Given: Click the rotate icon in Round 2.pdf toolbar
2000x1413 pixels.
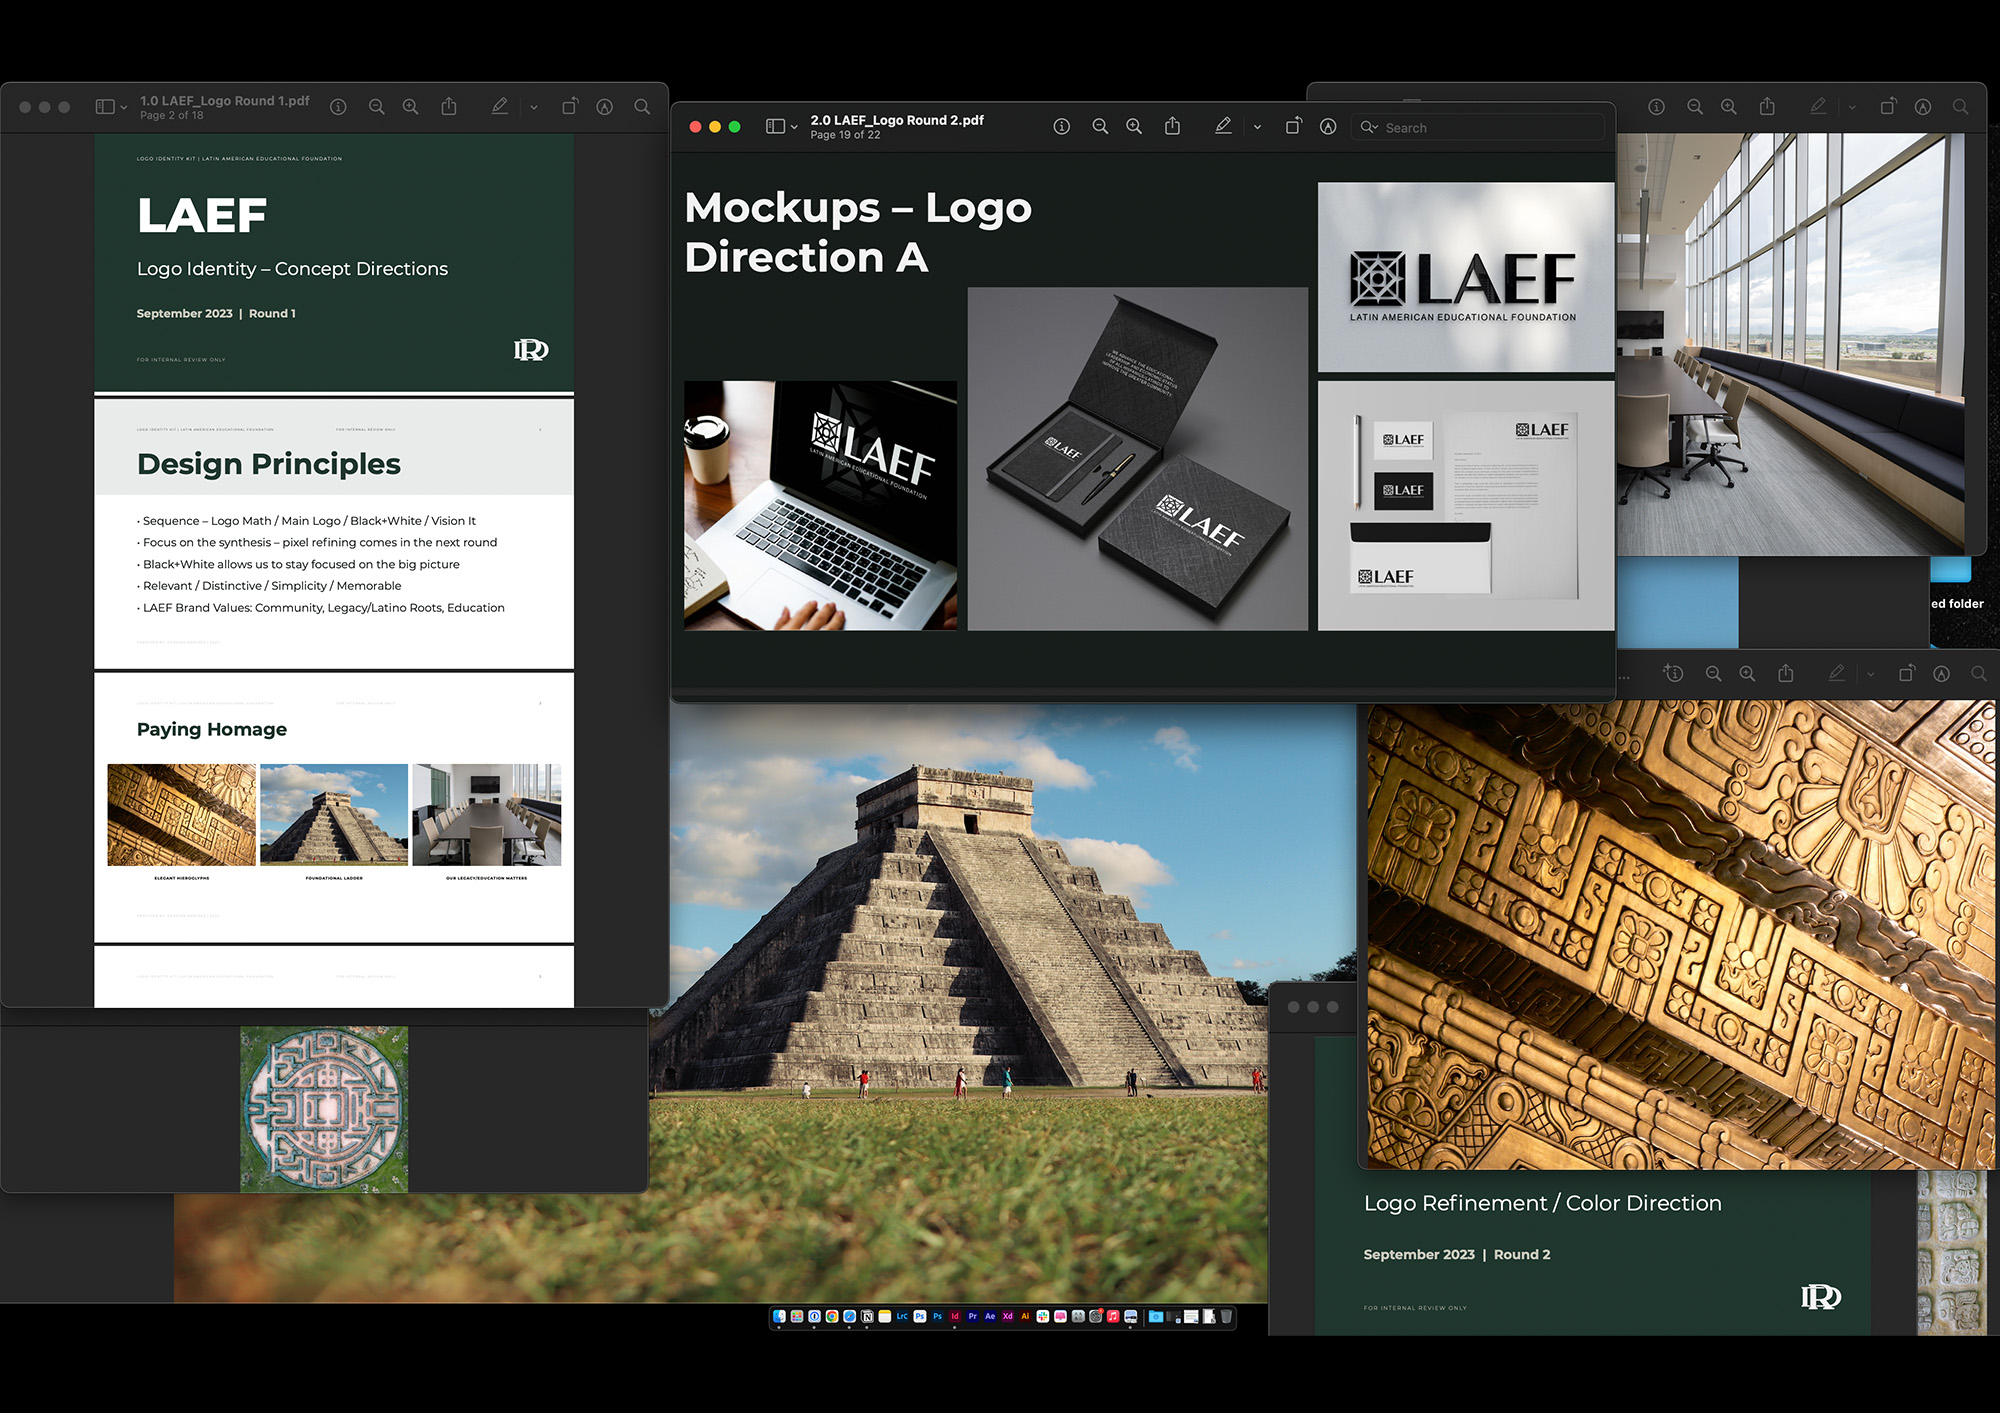Looking at the screenshot, I should click(1293, 126).
